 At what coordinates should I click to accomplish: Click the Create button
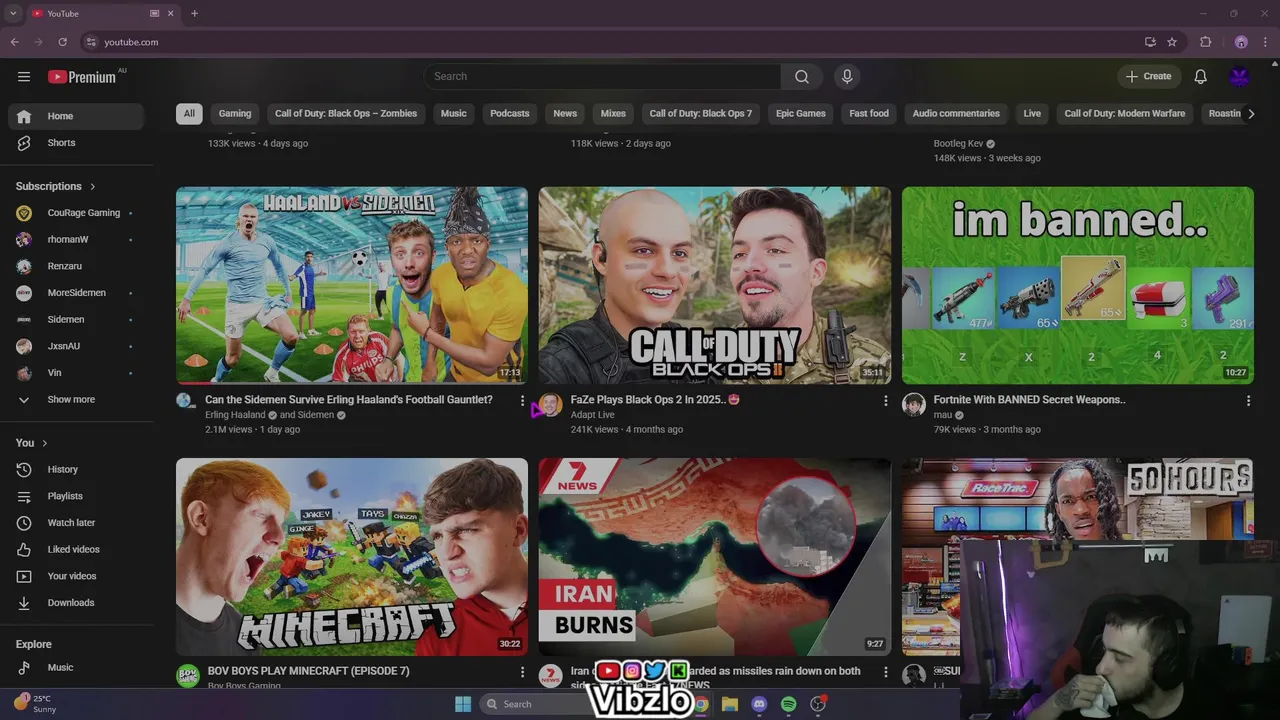(x=1148, y=77)
